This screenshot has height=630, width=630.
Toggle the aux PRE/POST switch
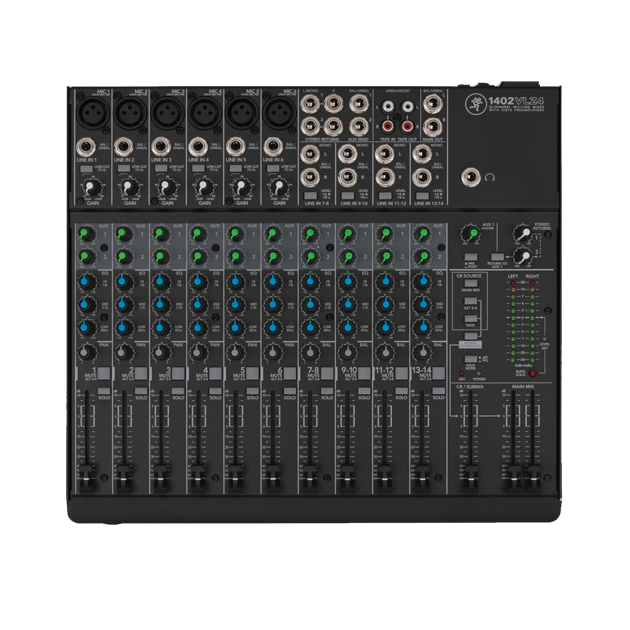[471, 257]
